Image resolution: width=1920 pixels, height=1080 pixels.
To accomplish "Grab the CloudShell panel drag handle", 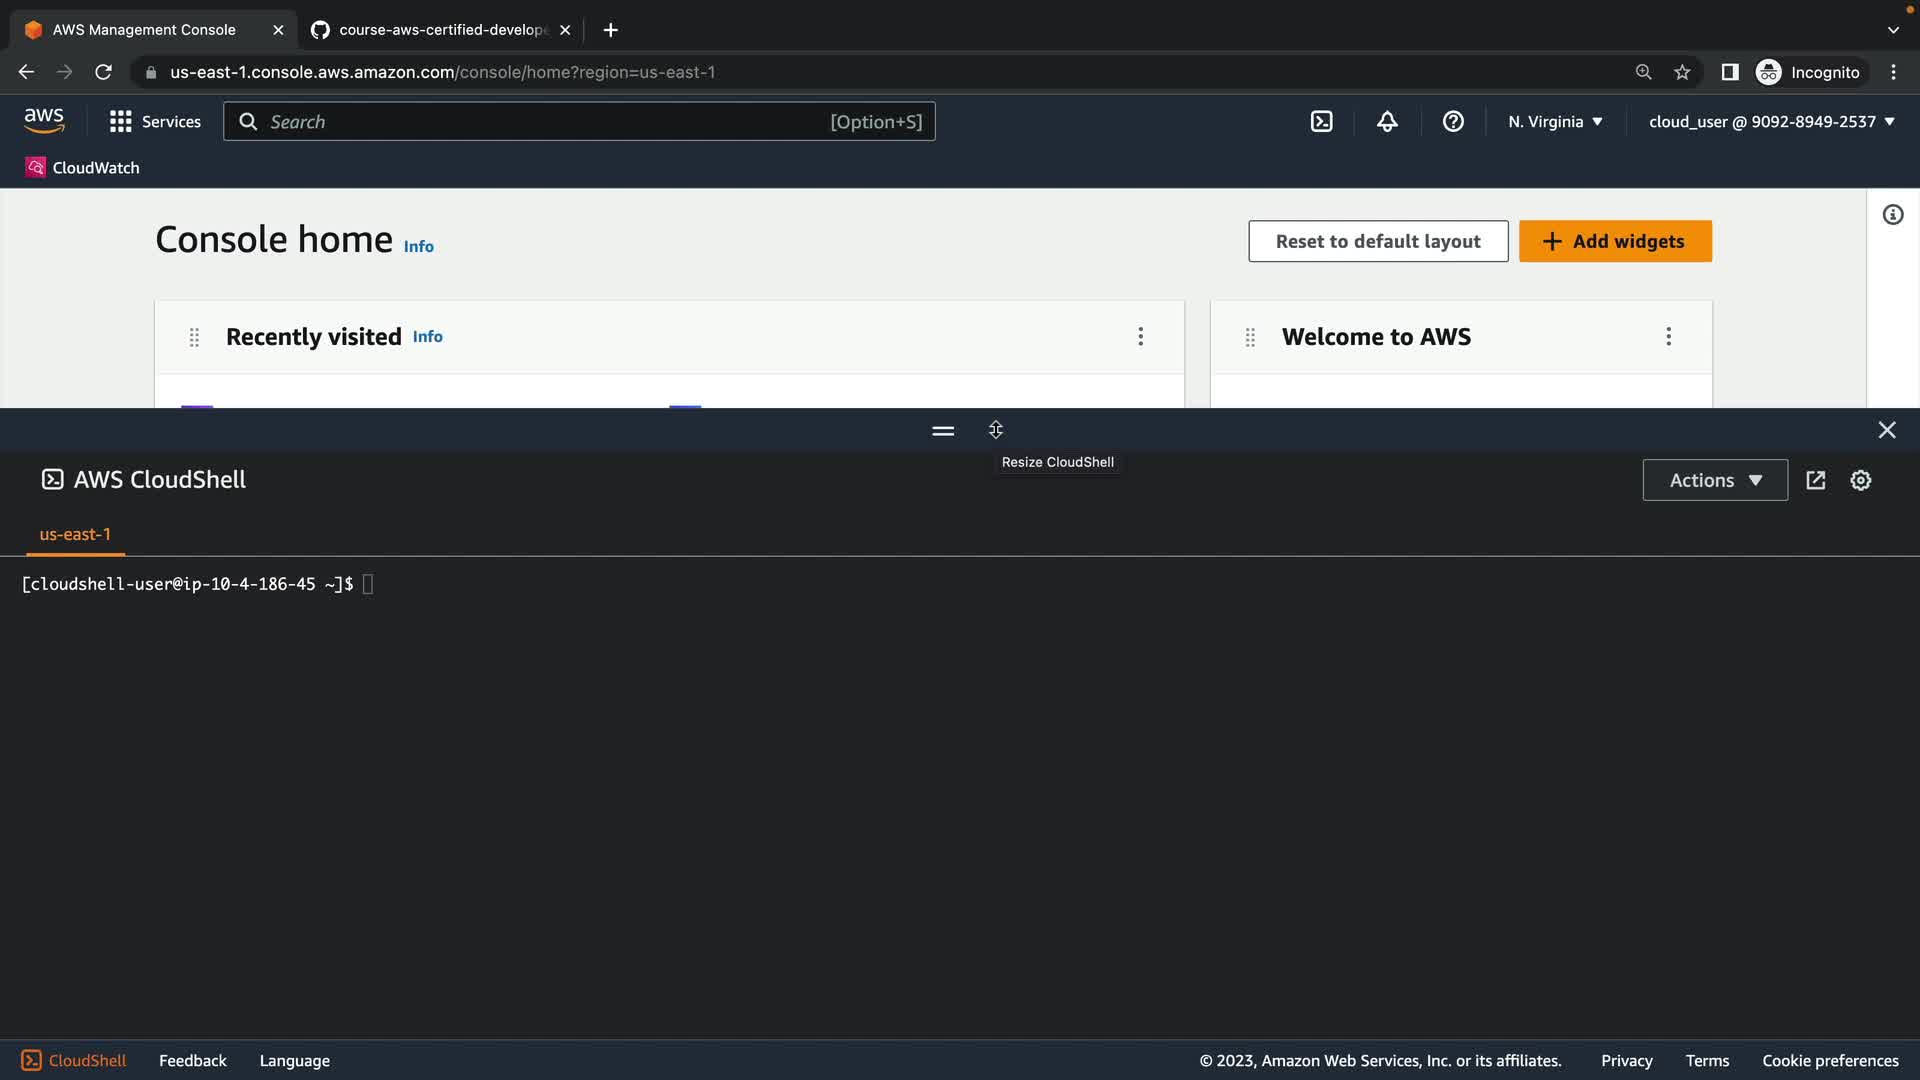I will click(943, 431).
